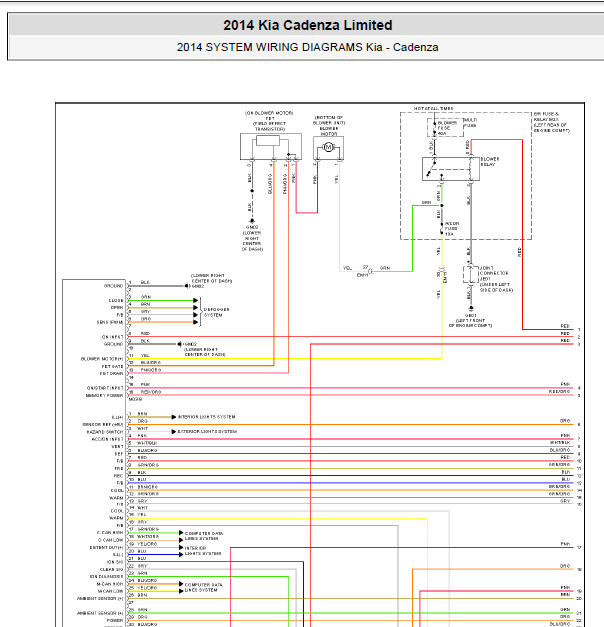Click the '2014 Kia Cadenza Limited' title
The image size is (604, 627).
[x=308, y=25]
